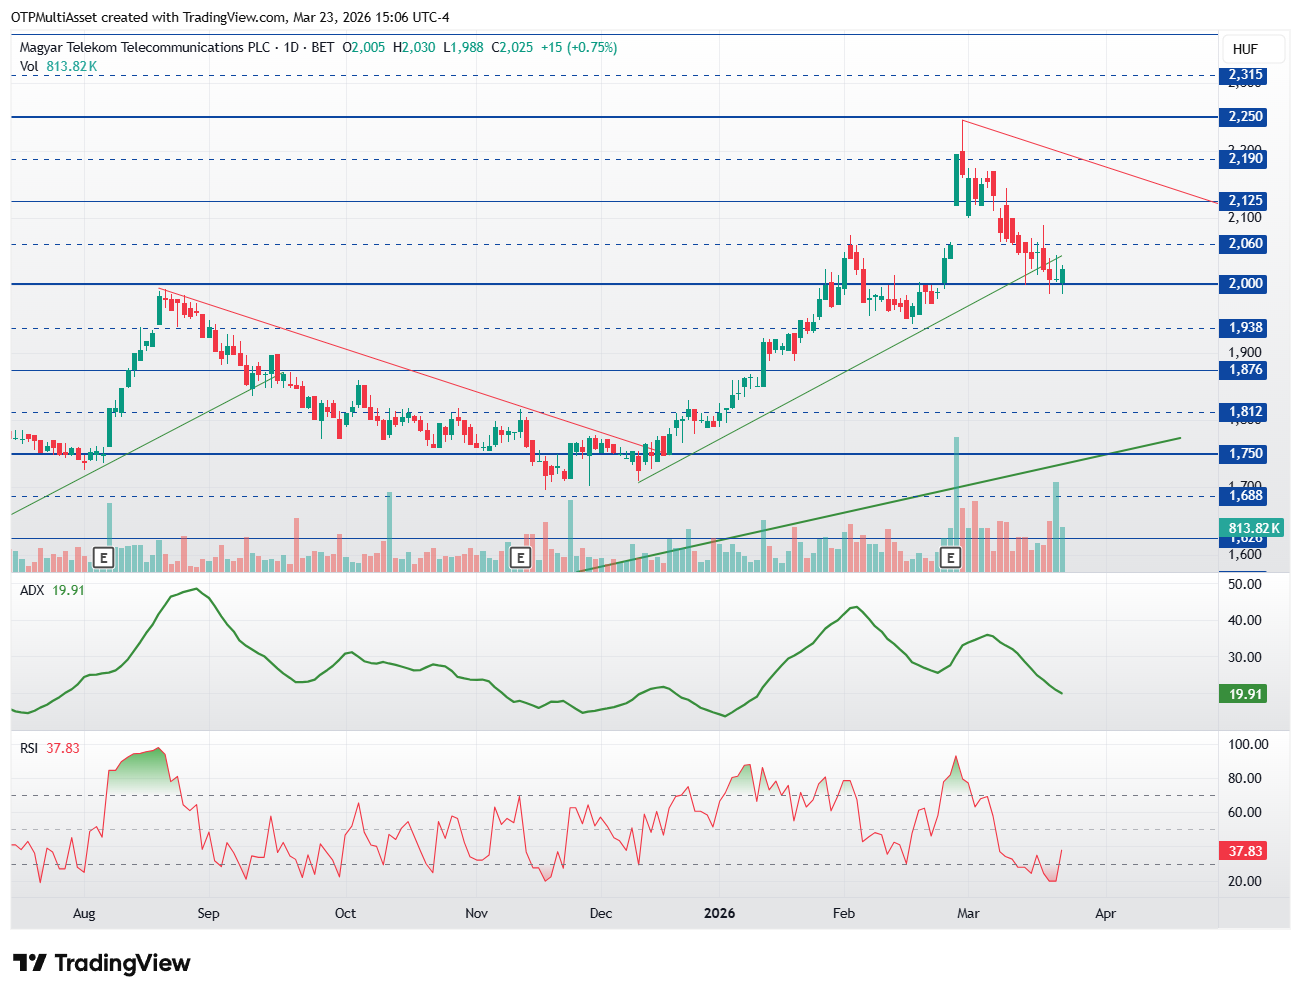Click the Feb label on time axis
The width and height of the screenshot is (1301, 997).
844,913
